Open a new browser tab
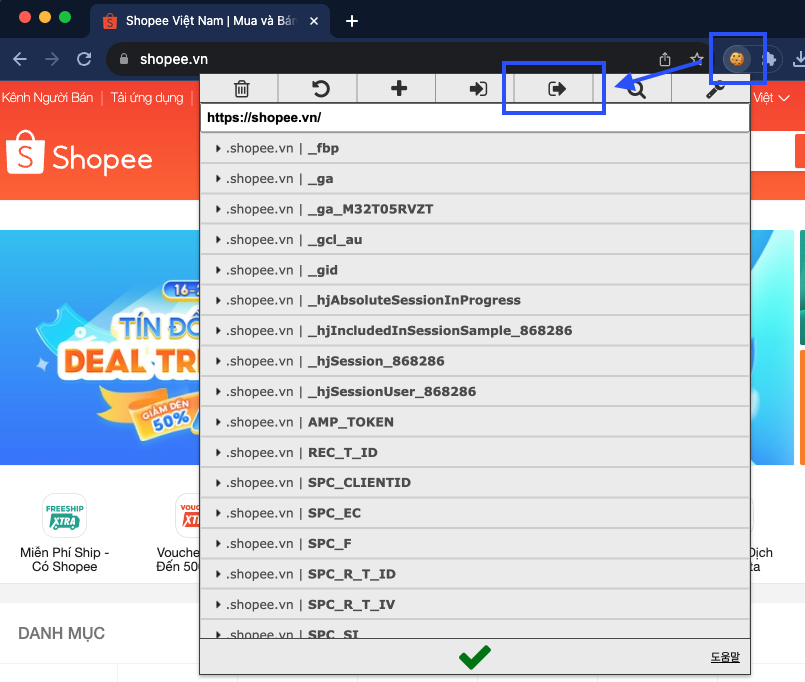The image size is (805, 682). point(352,21)
